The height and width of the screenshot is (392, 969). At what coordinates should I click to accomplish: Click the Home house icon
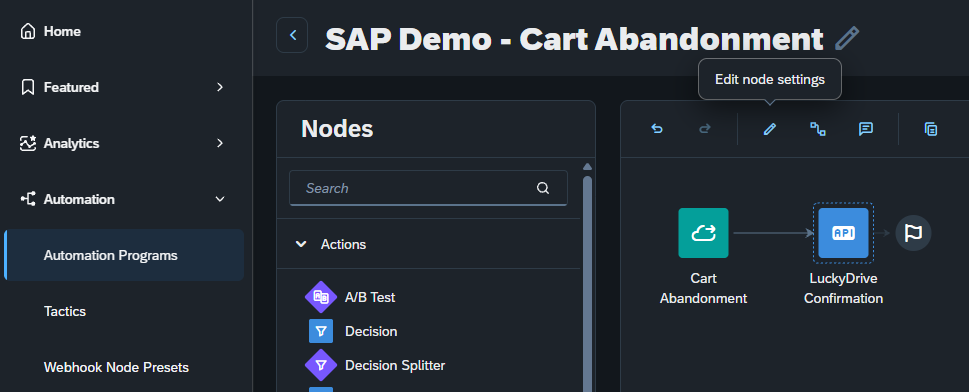[28, 32]
